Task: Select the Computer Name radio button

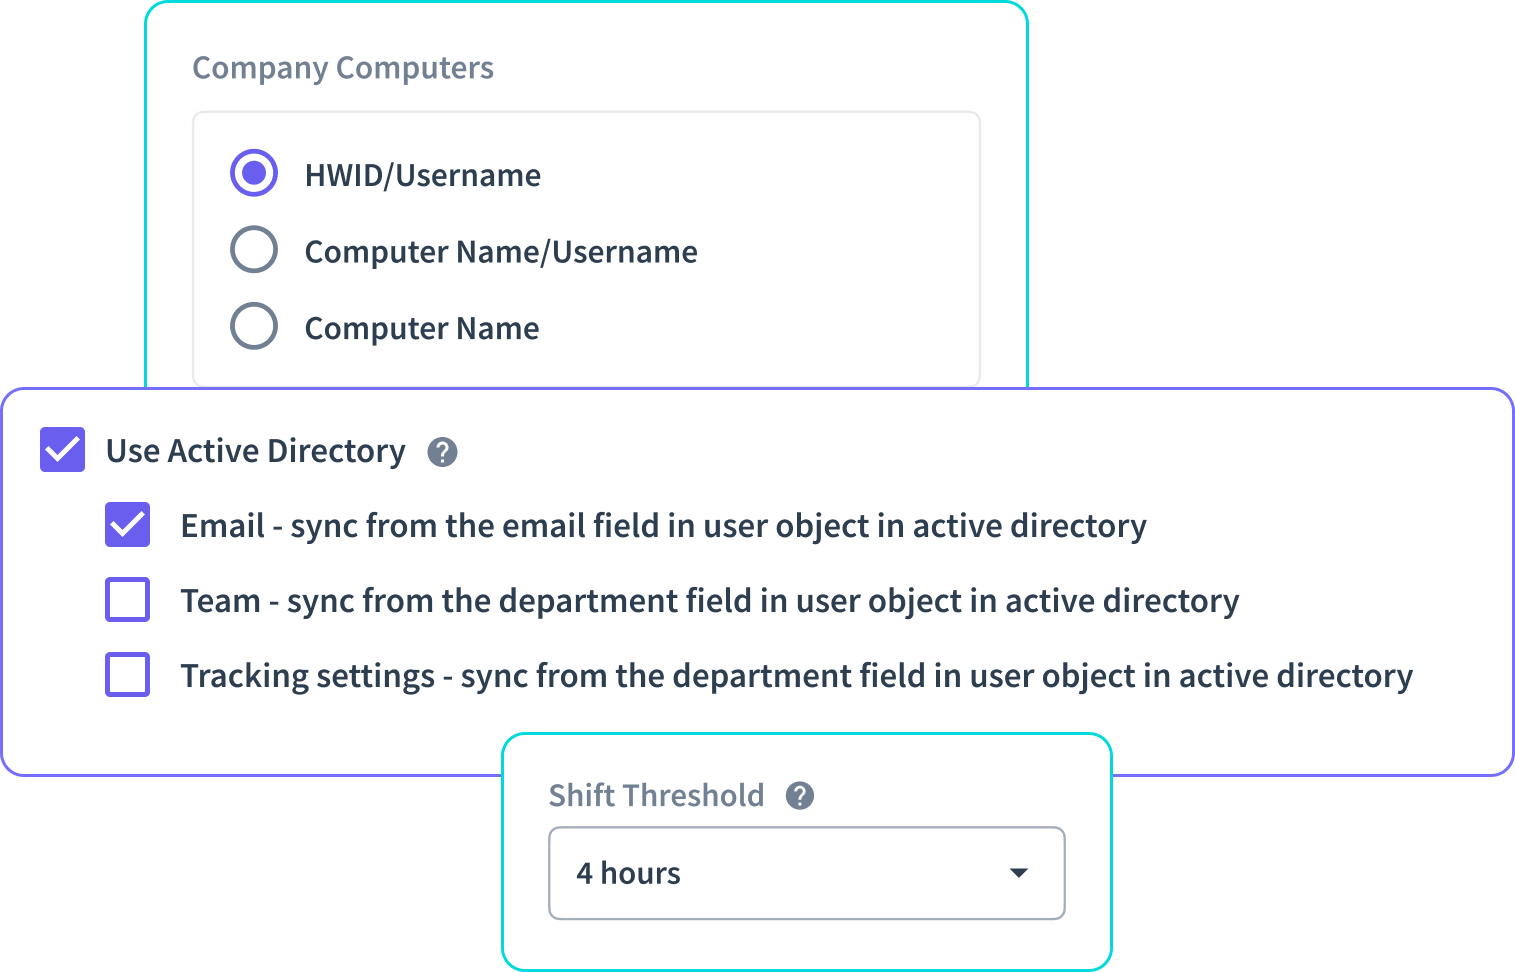Action: pos(254,326)
